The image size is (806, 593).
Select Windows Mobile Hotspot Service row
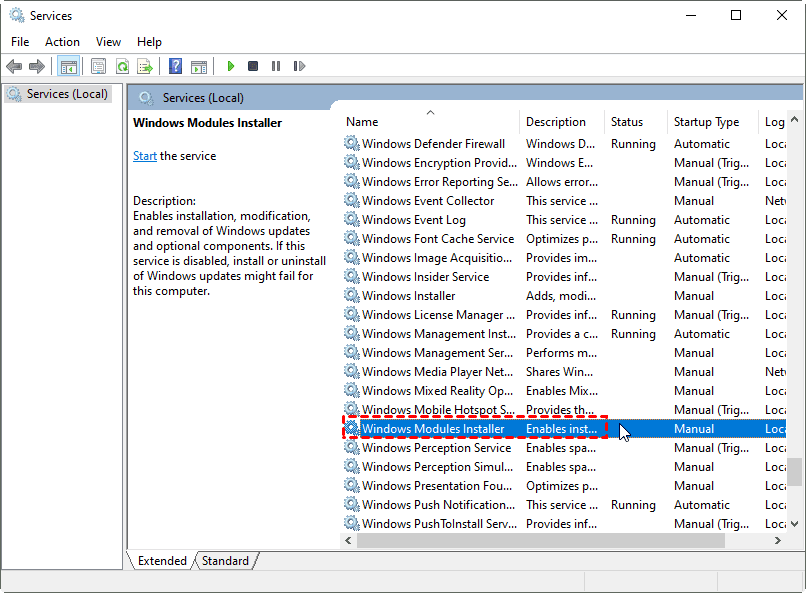(564, 410)
